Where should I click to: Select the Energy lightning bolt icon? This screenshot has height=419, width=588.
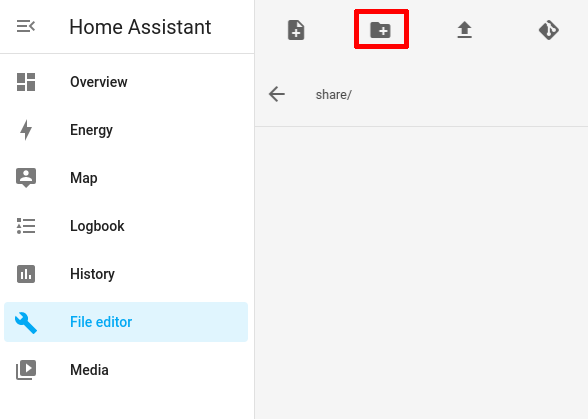[26, 130]
